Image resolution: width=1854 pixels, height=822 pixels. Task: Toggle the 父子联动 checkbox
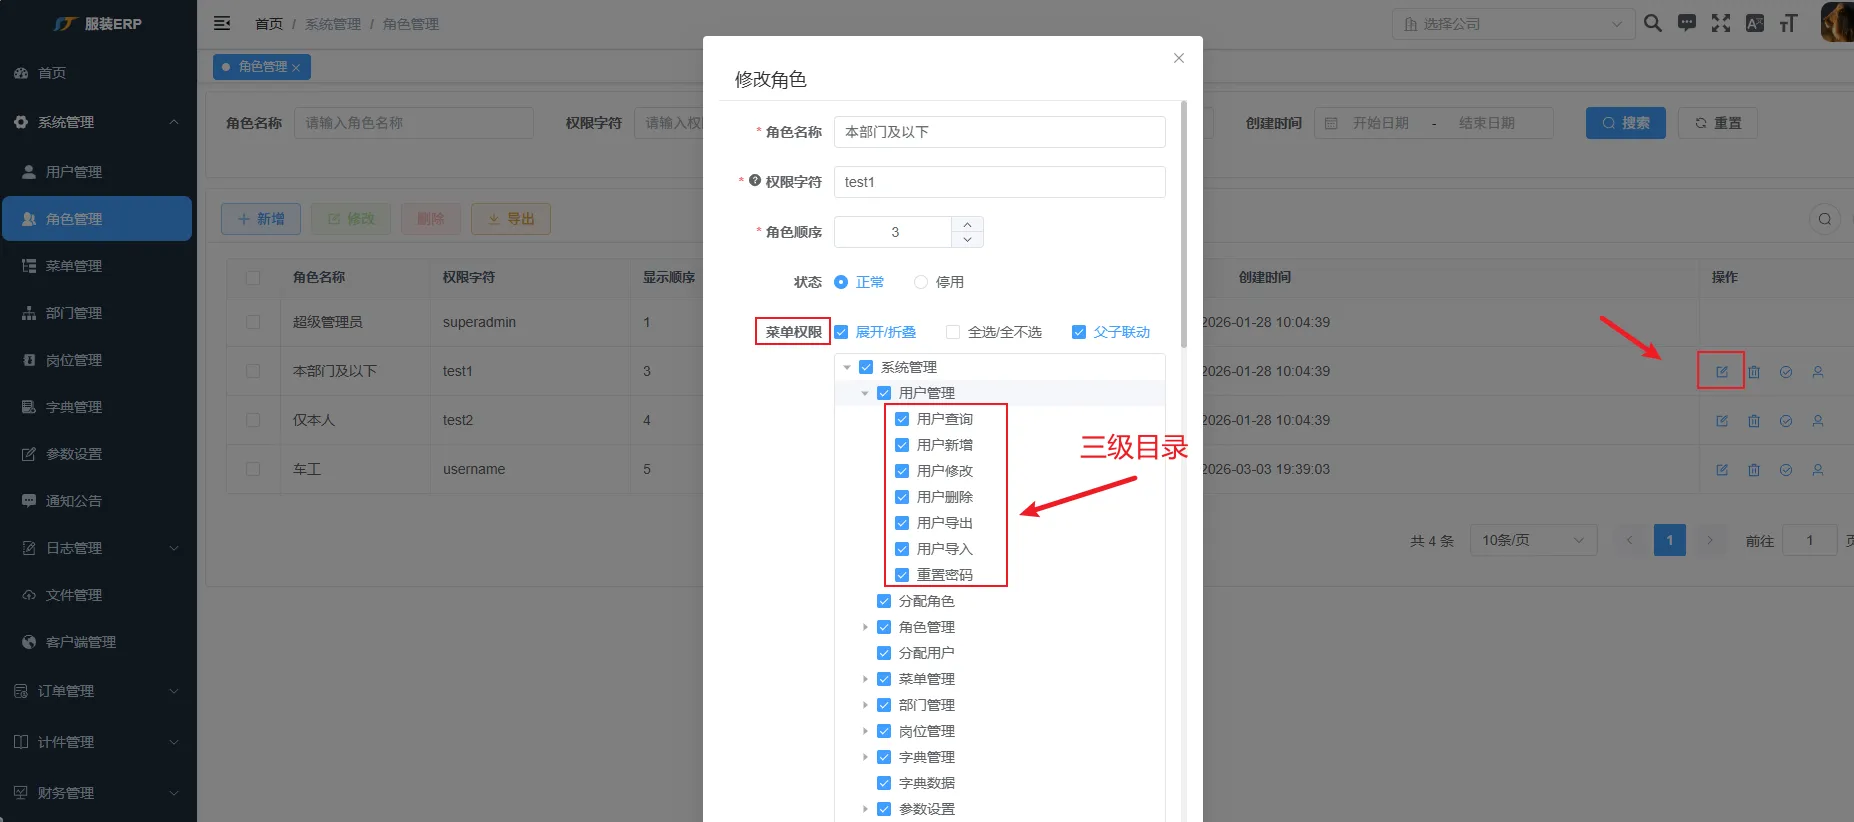tap(1079, 332)
